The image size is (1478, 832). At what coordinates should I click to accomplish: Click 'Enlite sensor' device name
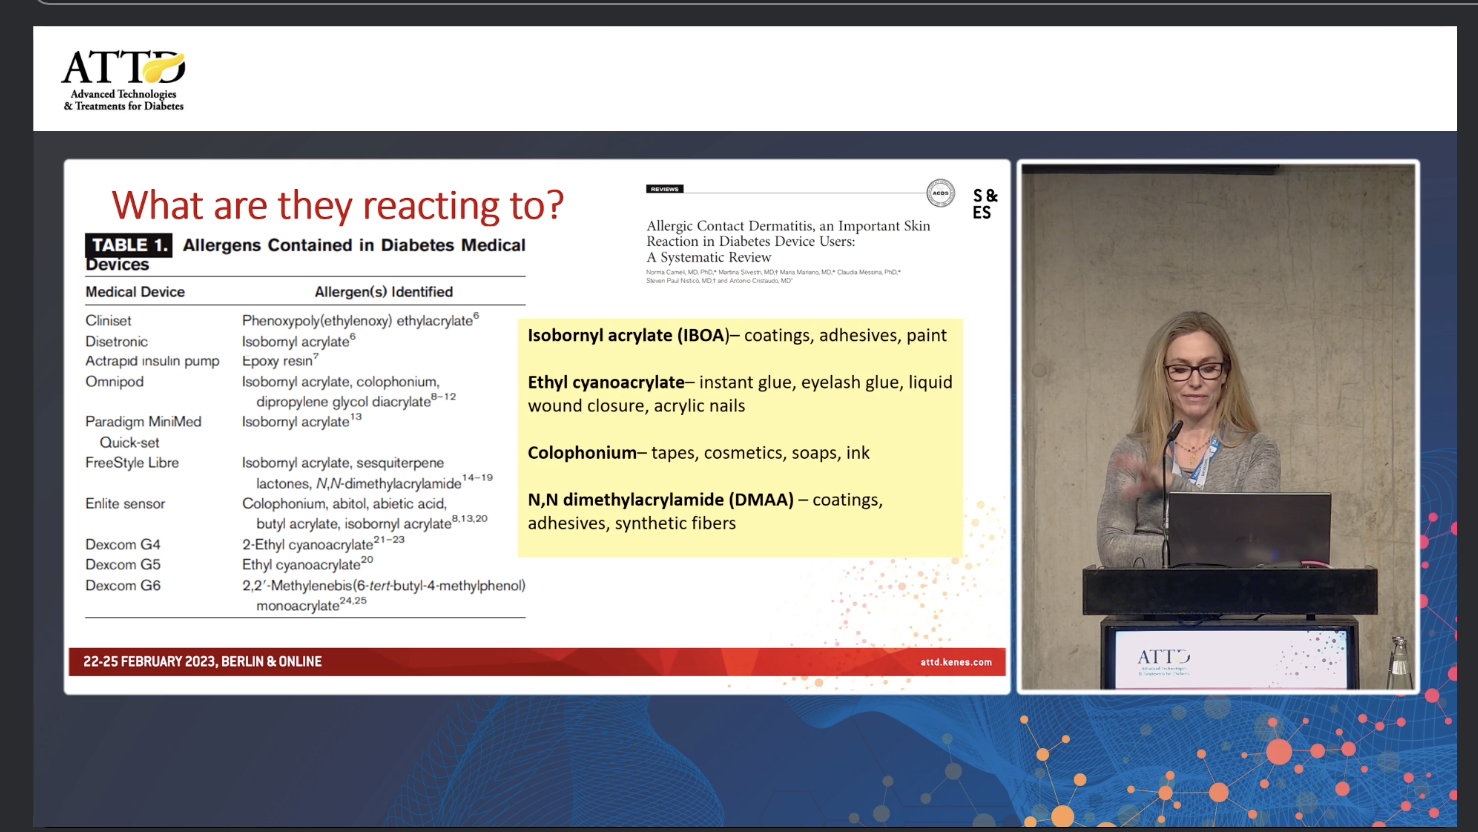point(125,504)
